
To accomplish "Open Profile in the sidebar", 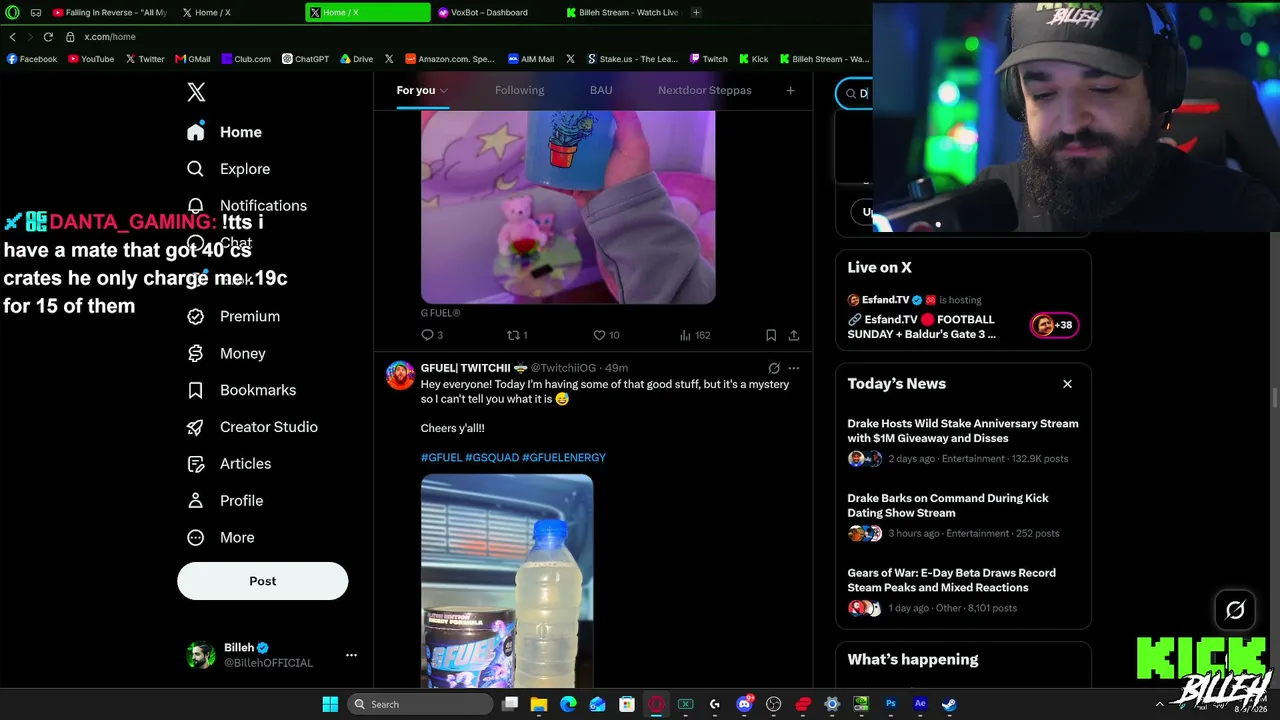I will point(225,501).
